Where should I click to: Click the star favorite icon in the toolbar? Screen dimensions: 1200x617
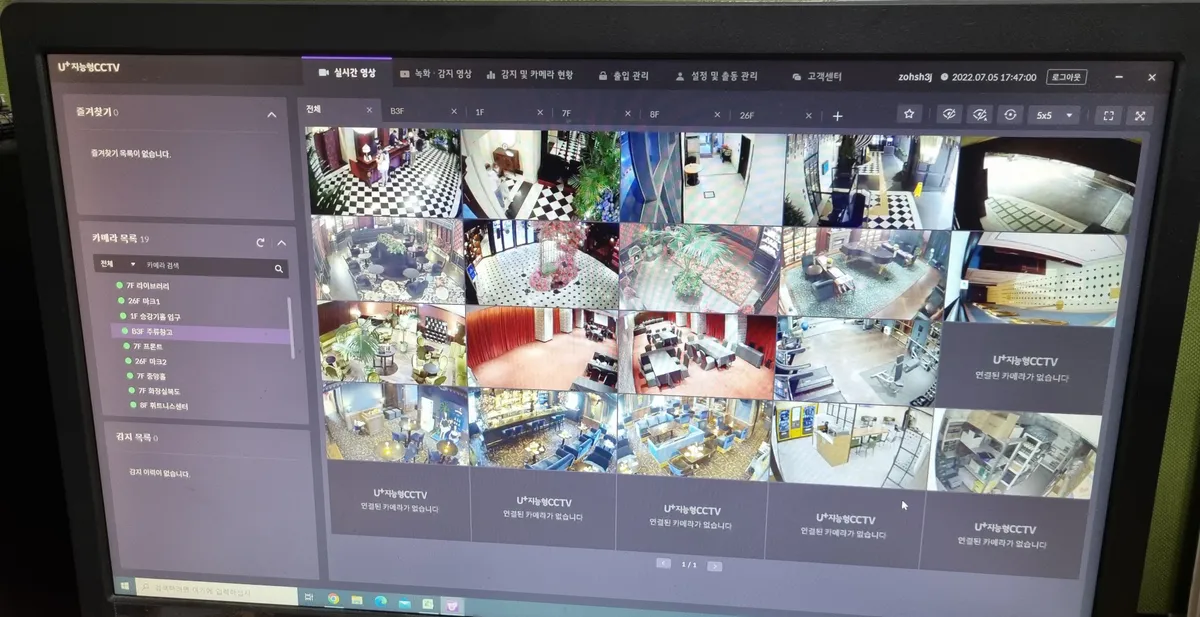(x=908, y=114)
